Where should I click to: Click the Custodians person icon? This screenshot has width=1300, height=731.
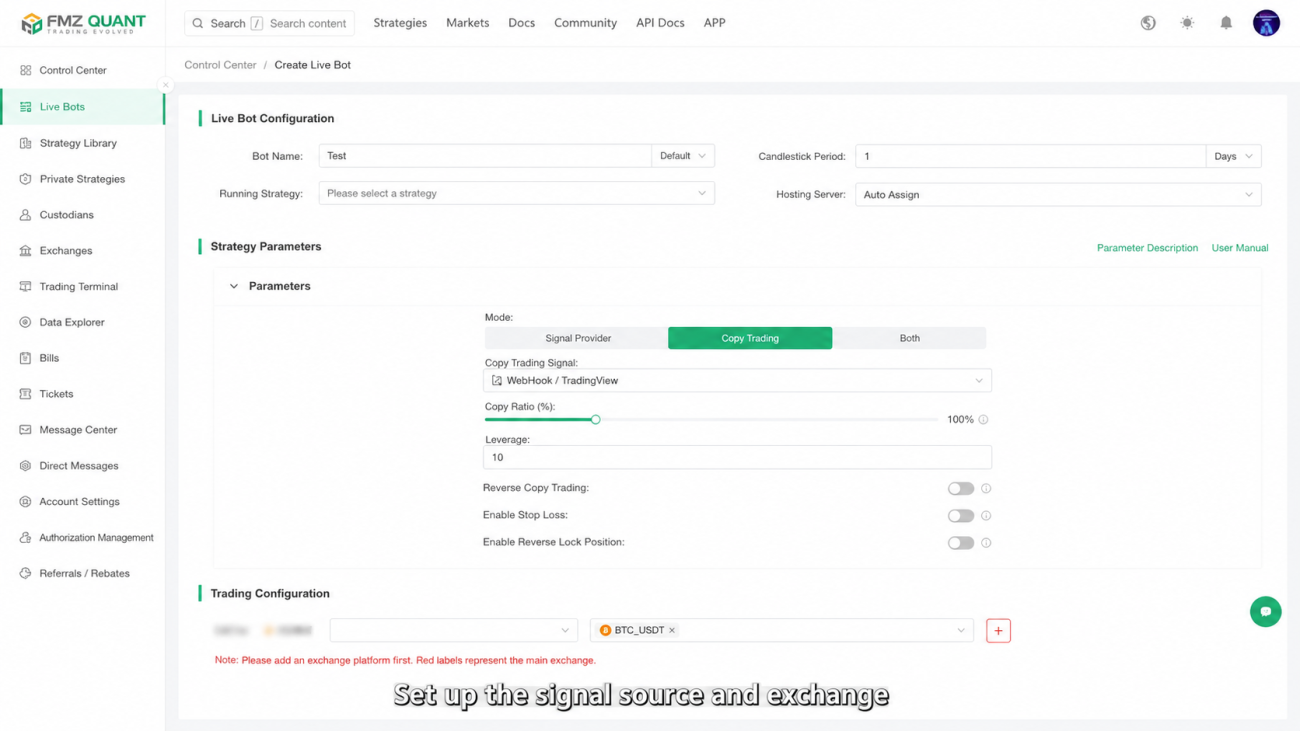point(25,215)
